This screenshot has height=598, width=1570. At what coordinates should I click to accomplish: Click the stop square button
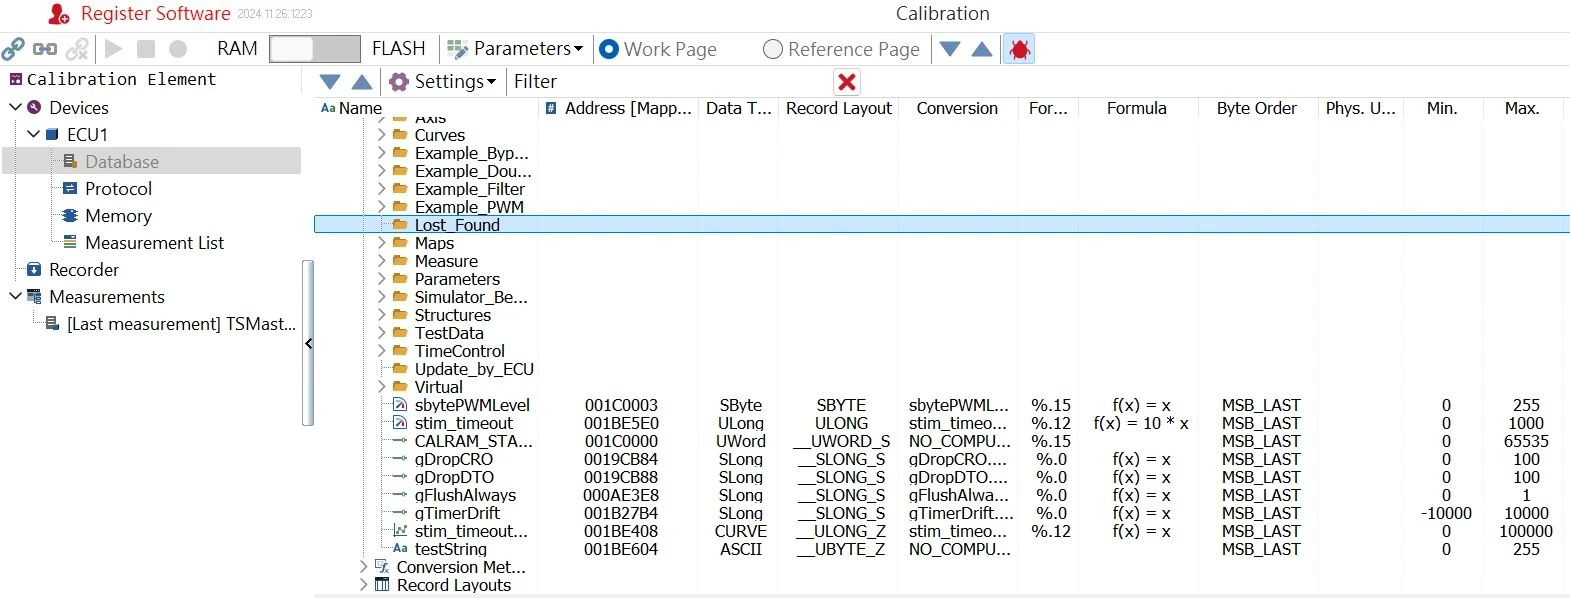pos(146,48)
